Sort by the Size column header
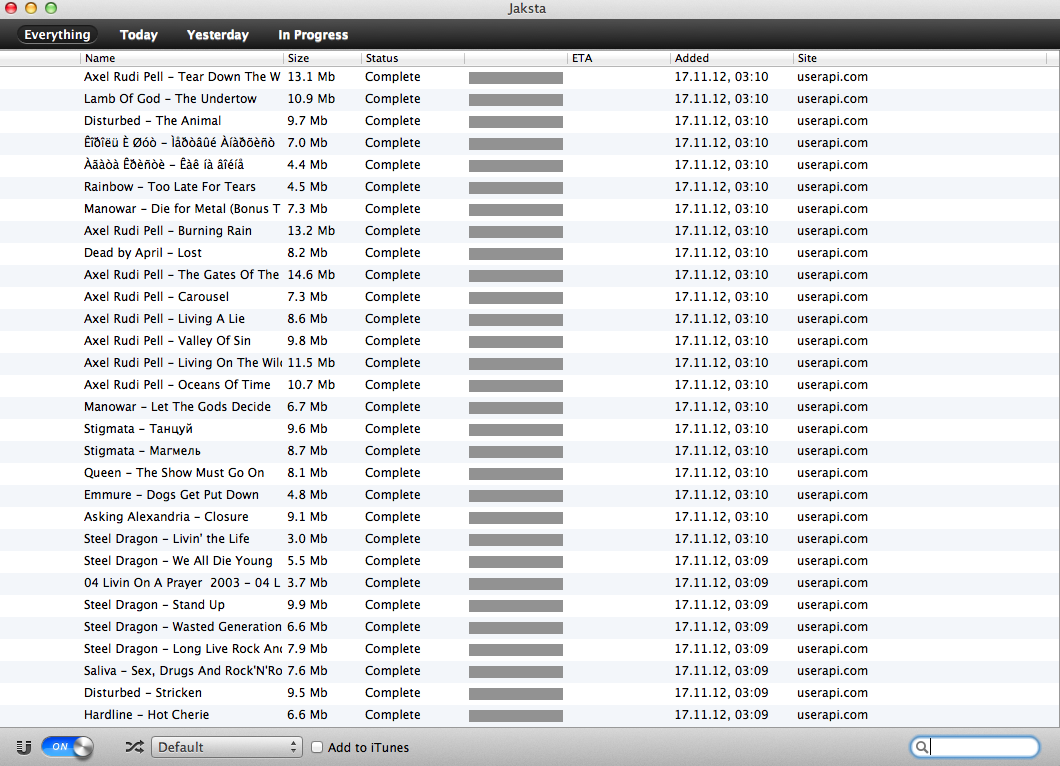Screen dimensions: 1060x766 point(320,58)
